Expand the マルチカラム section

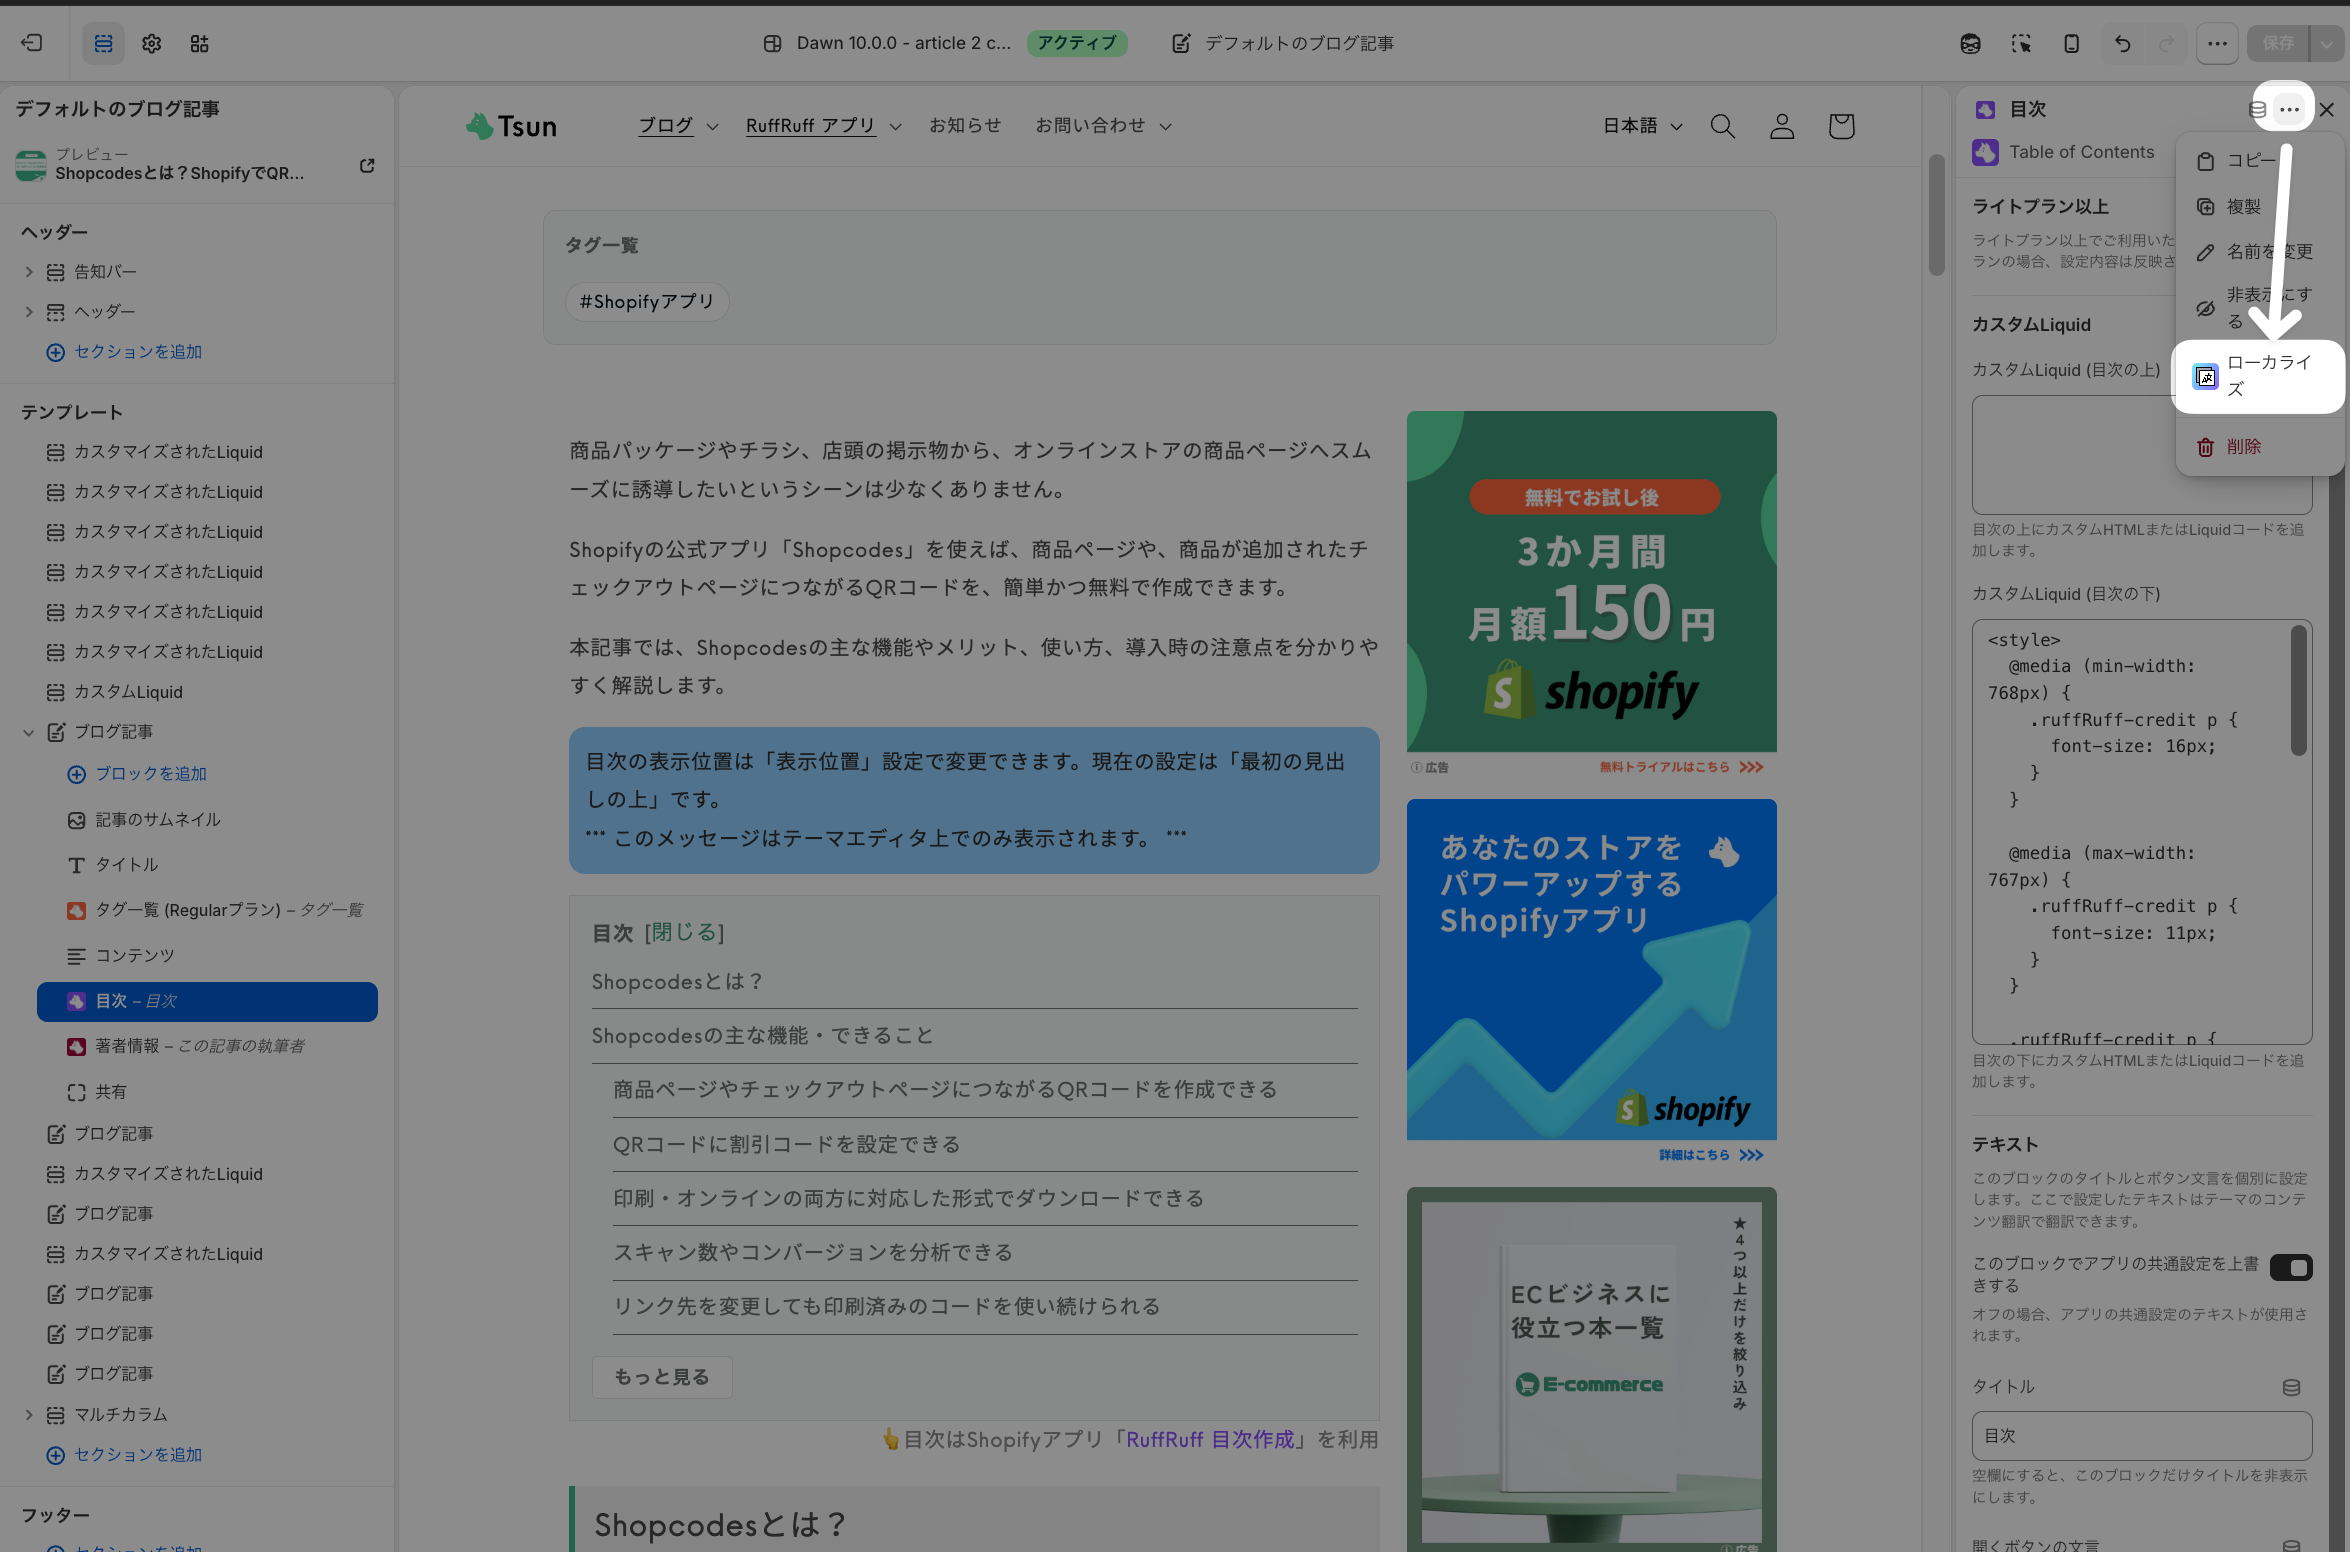pyautogui.click(x=29, y=1415)
